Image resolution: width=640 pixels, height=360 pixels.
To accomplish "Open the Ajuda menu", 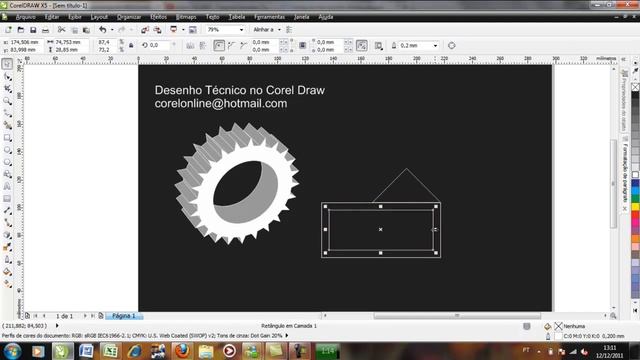I will [326, 17].
